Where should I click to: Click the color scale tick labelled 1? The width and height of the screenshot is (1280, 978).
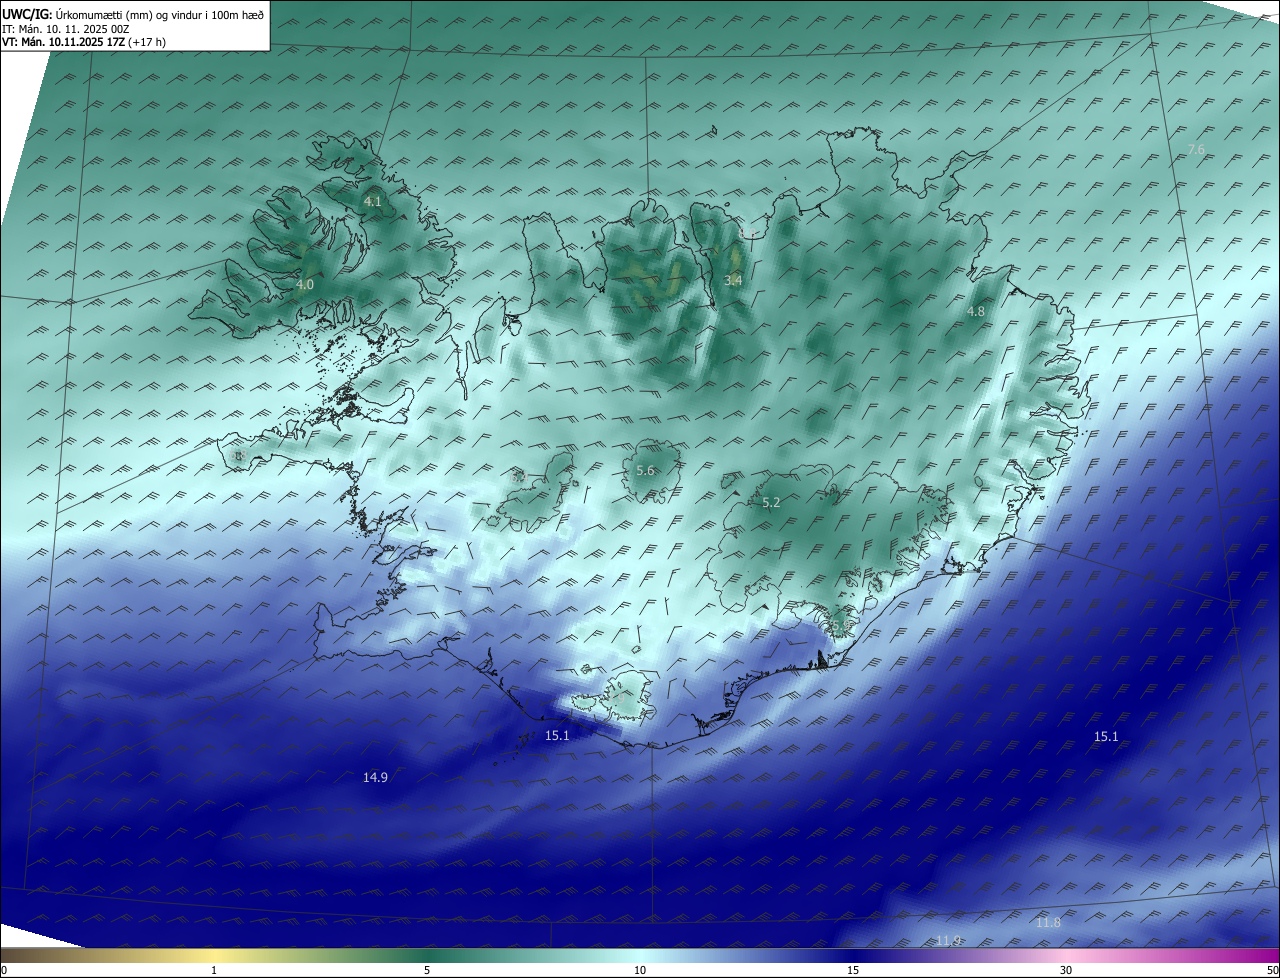pyautogui.click(x=214, y=970)
